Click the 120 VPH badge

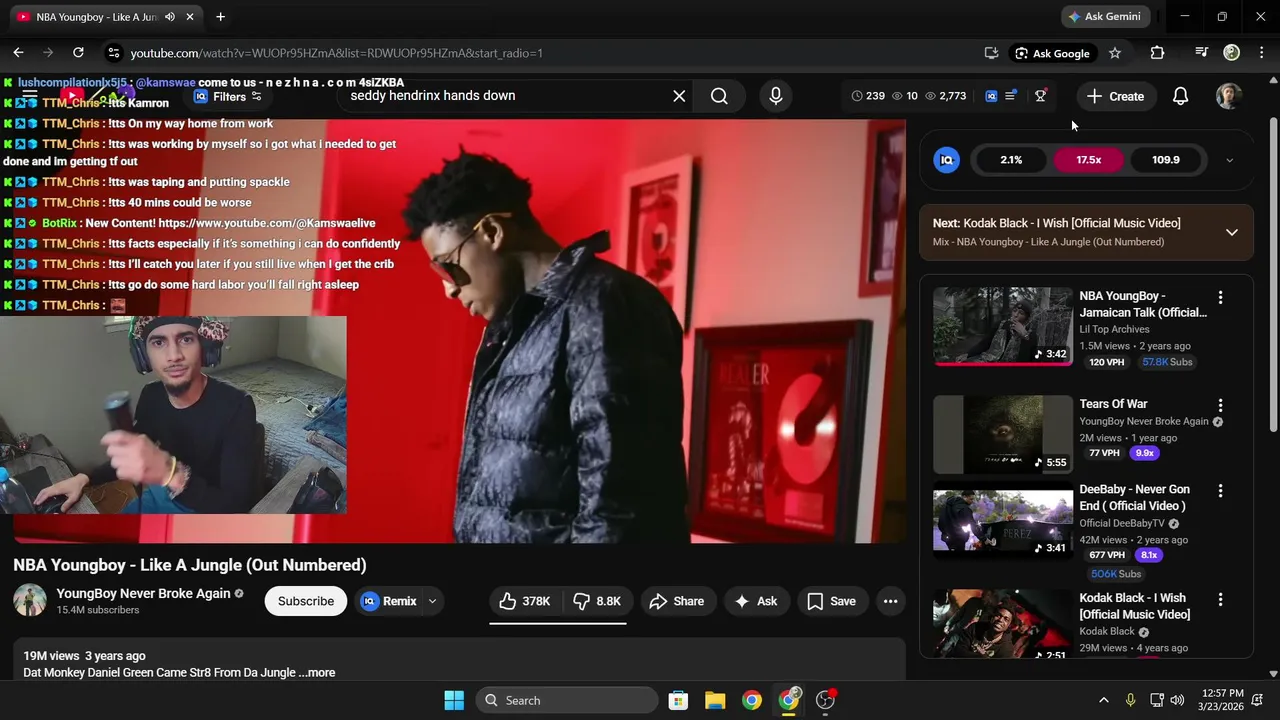1107,362
